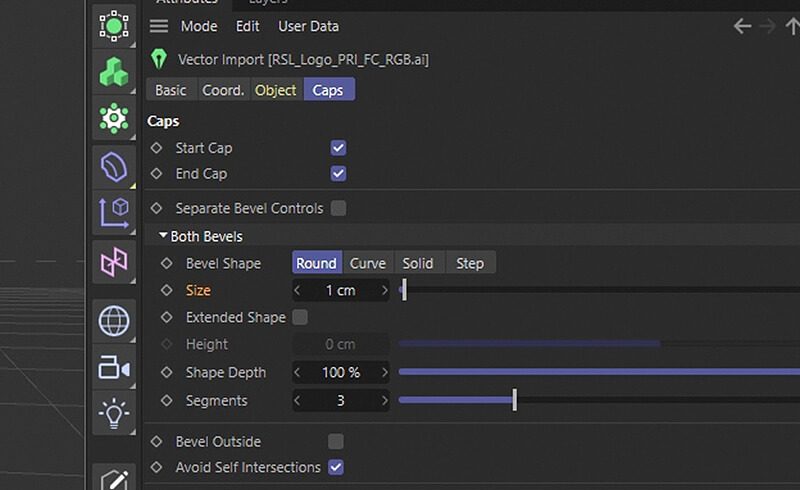The image size is (800, 490).
Task: Enable the Bevel Outside checkbox
Action: point(336,442)
